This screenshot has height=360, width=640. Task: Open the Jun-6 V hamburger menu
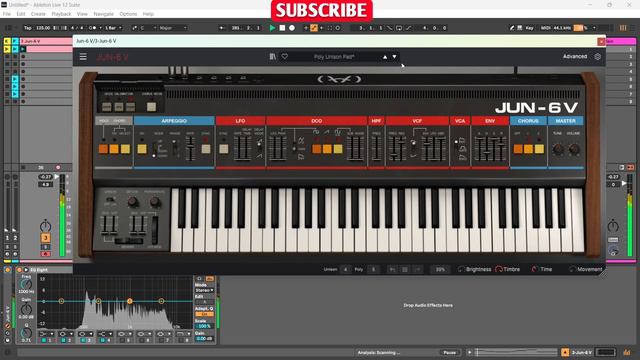pos(83,57)
